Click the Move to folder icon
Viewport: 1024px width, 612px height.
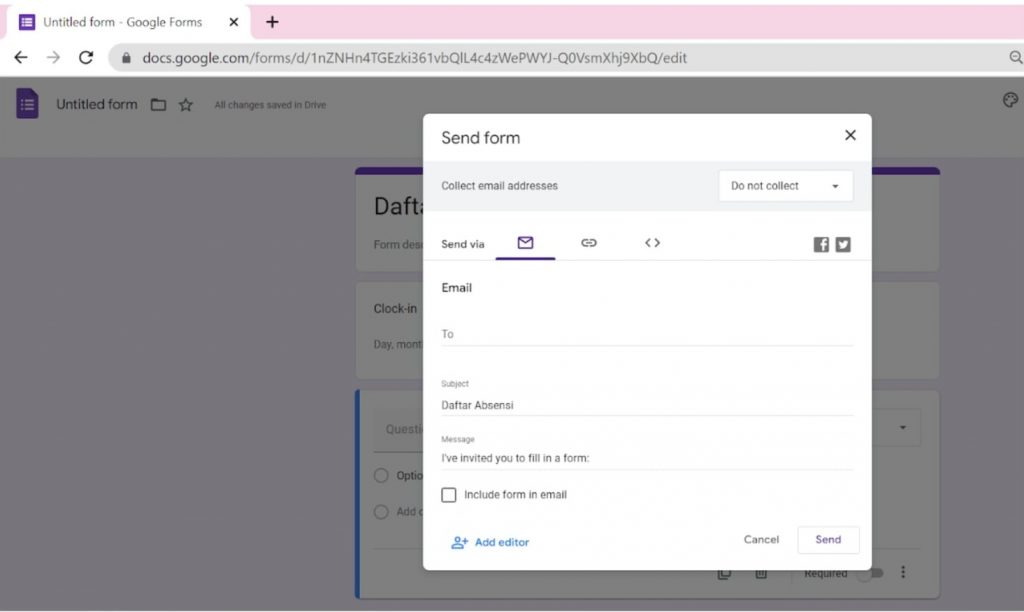click(x=158, y=104)
